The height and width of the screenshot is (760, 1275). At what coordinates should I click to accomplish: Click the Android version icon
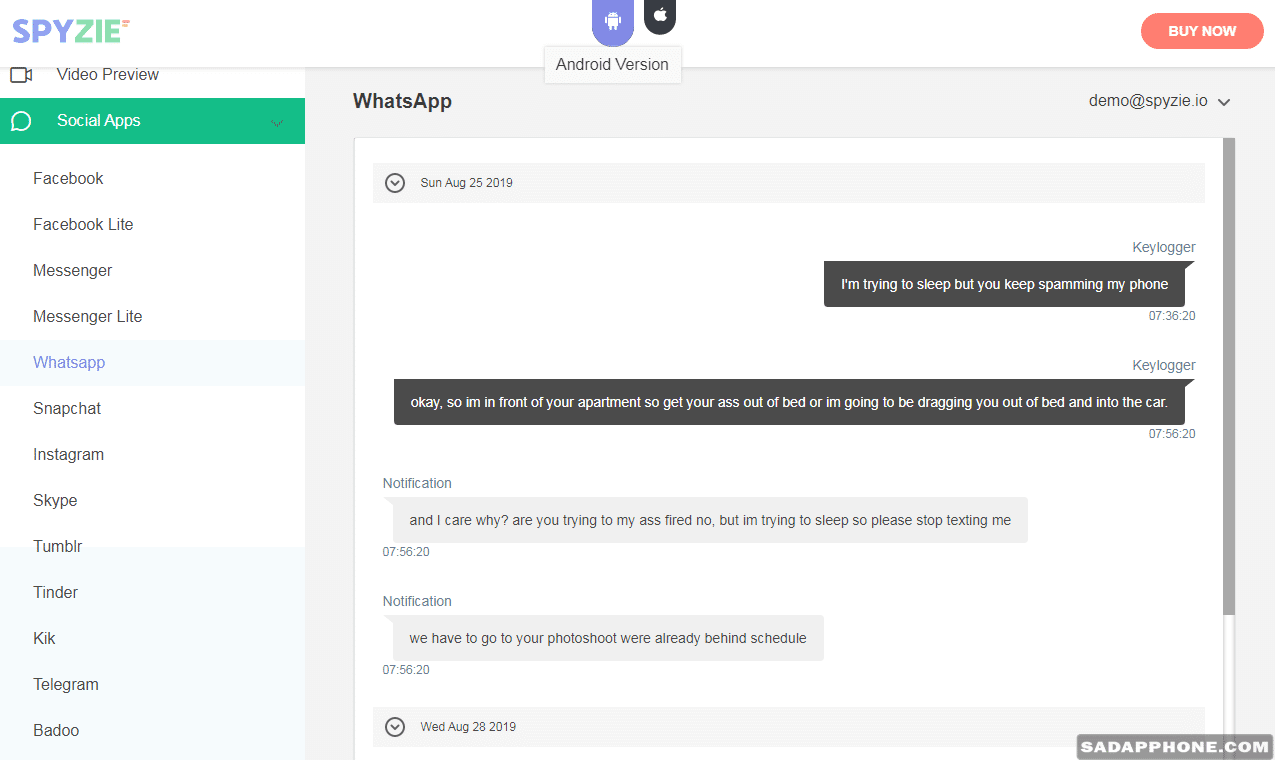coord(612,21)
